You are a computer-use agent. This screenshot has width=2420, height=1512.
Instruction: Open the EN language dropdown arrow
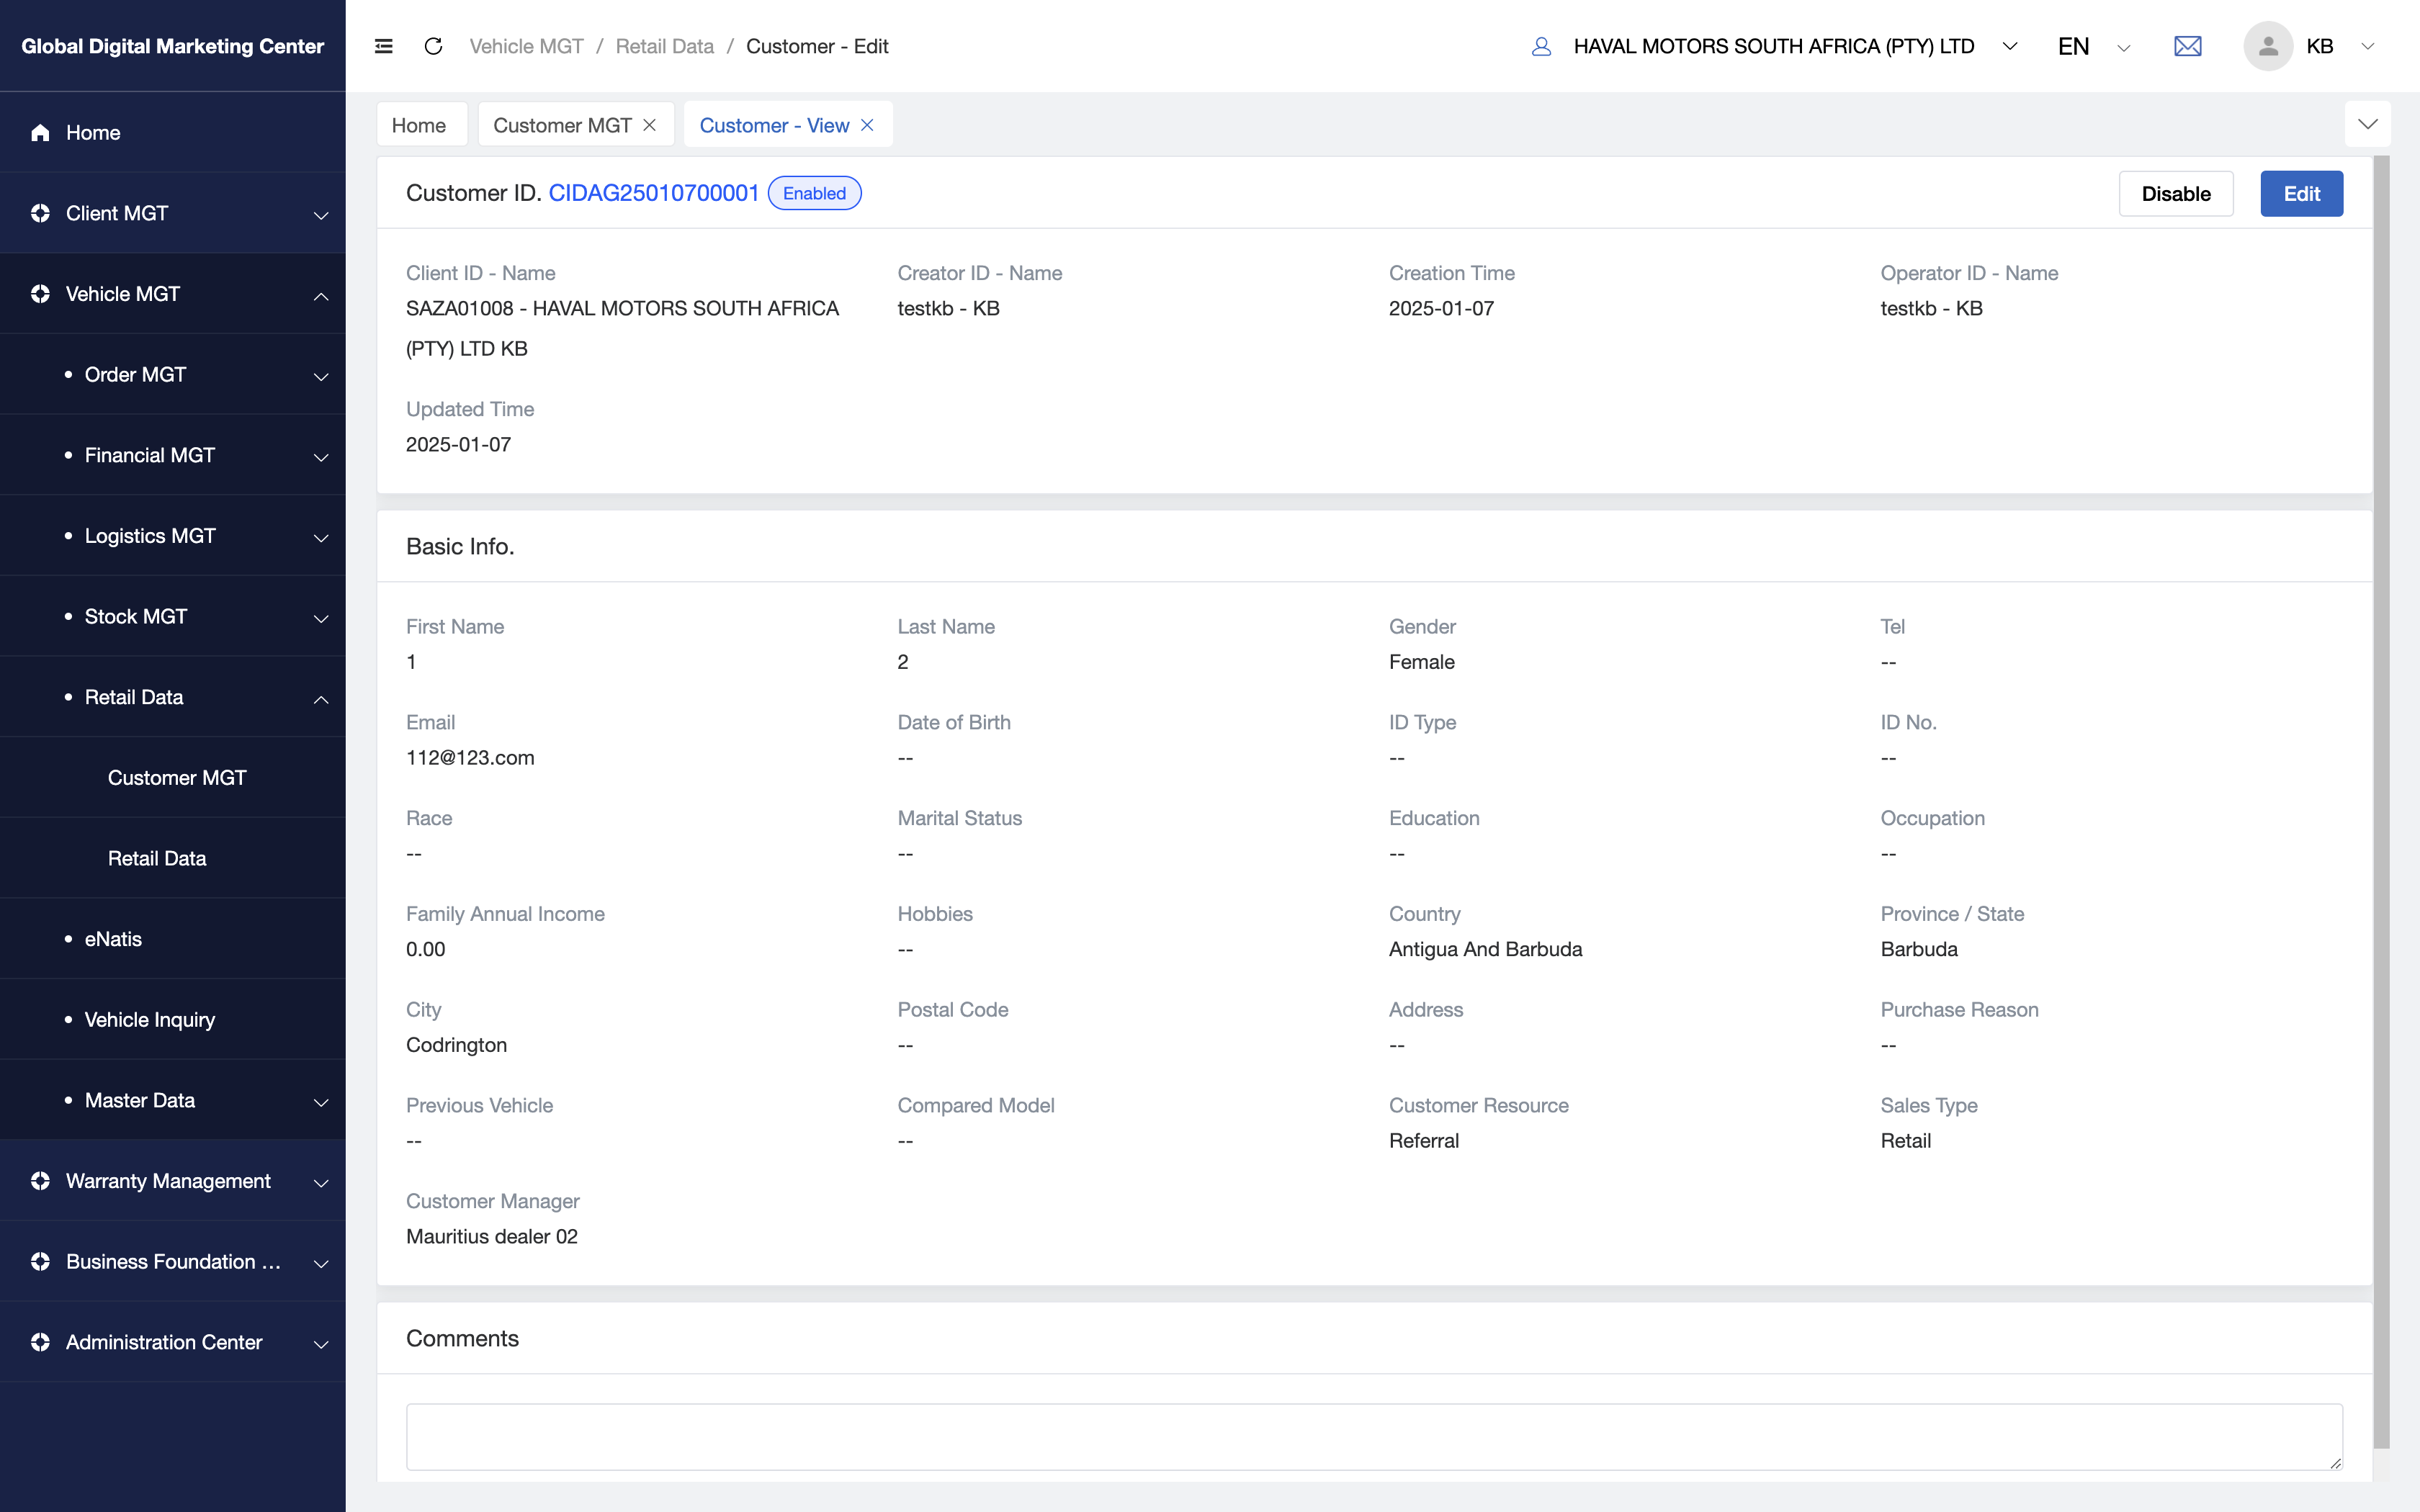(x=2124, y=47)
